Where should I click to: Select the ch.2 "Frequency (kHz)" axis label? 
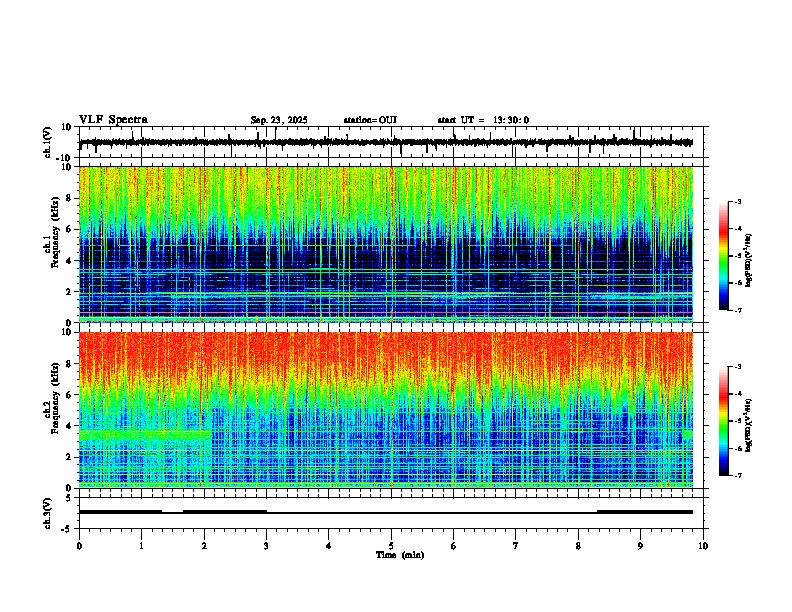(55, 397)
